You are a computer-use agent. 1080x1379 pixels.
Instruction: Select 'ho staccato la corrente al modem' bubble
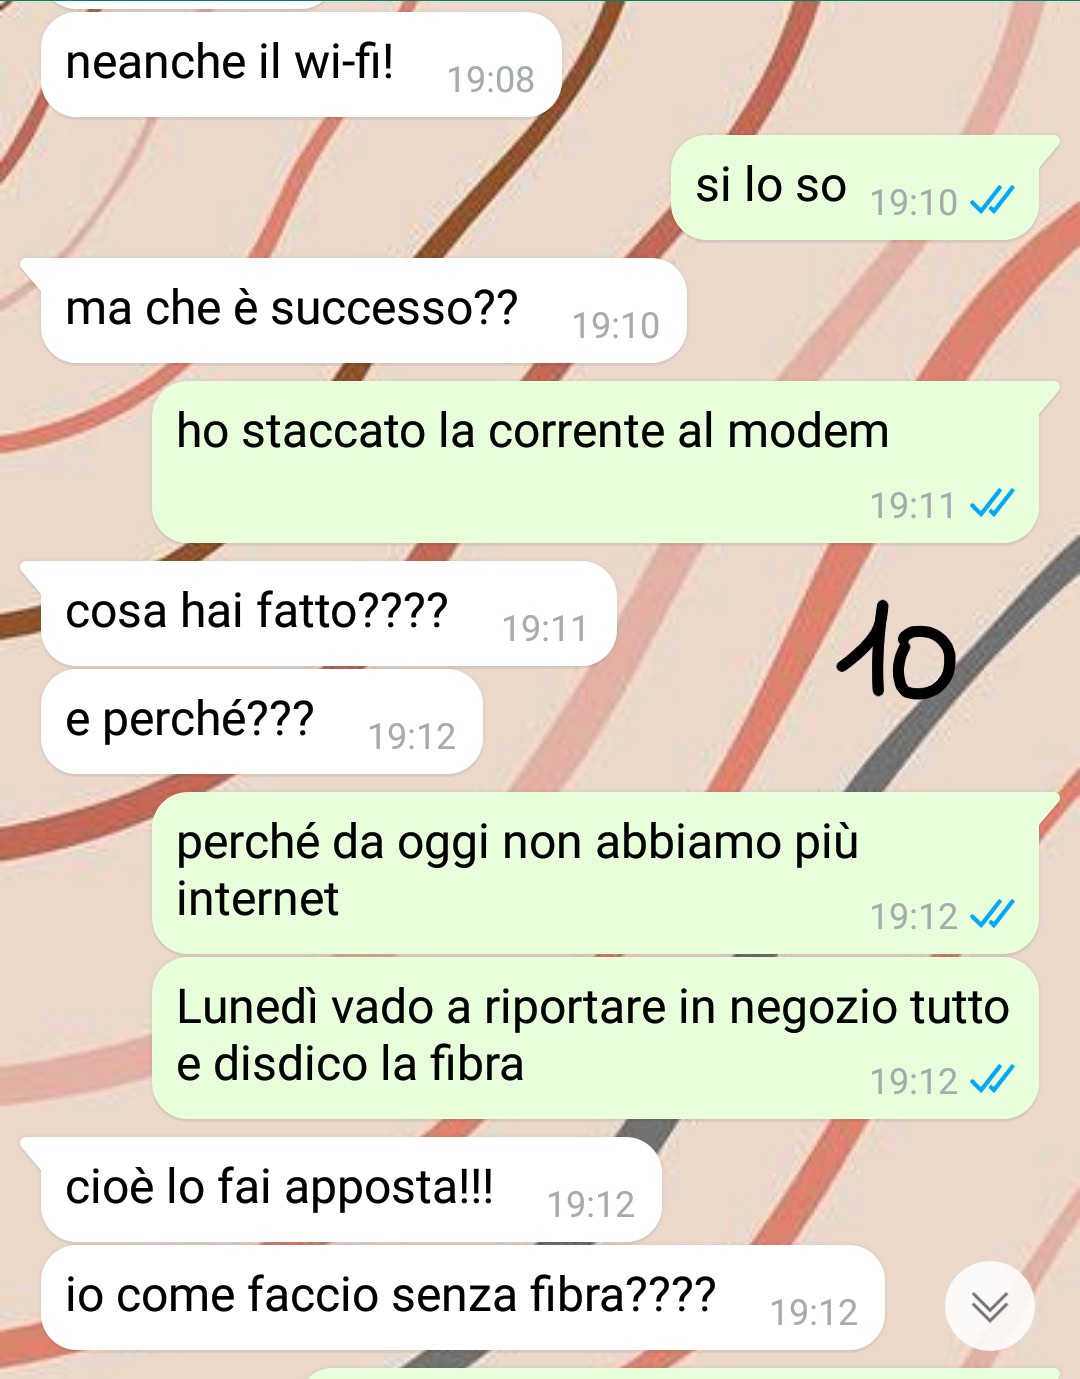point(595,462)
